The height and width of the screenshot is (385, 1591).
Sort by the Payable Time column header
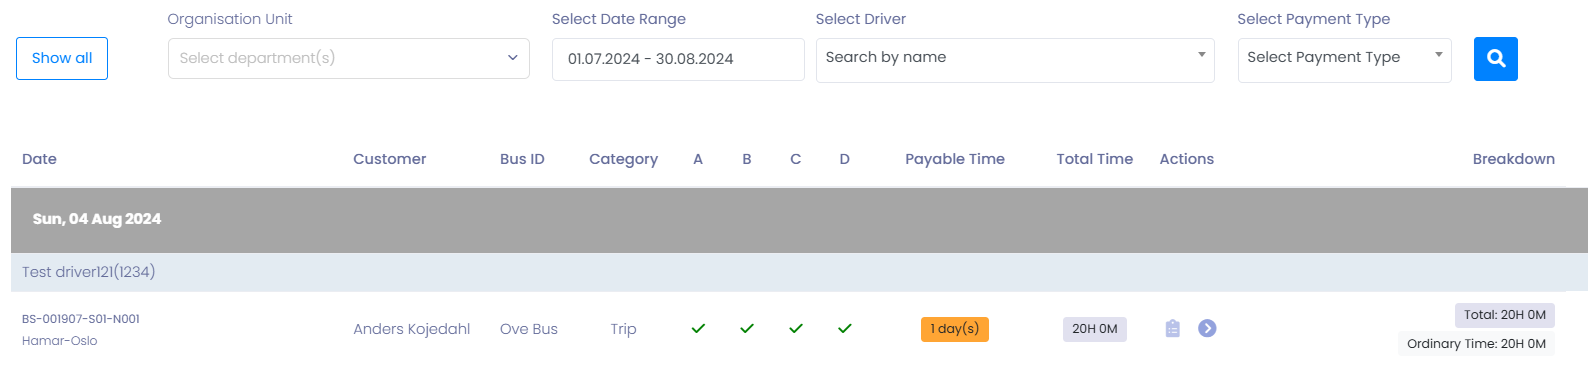(955, 159)
